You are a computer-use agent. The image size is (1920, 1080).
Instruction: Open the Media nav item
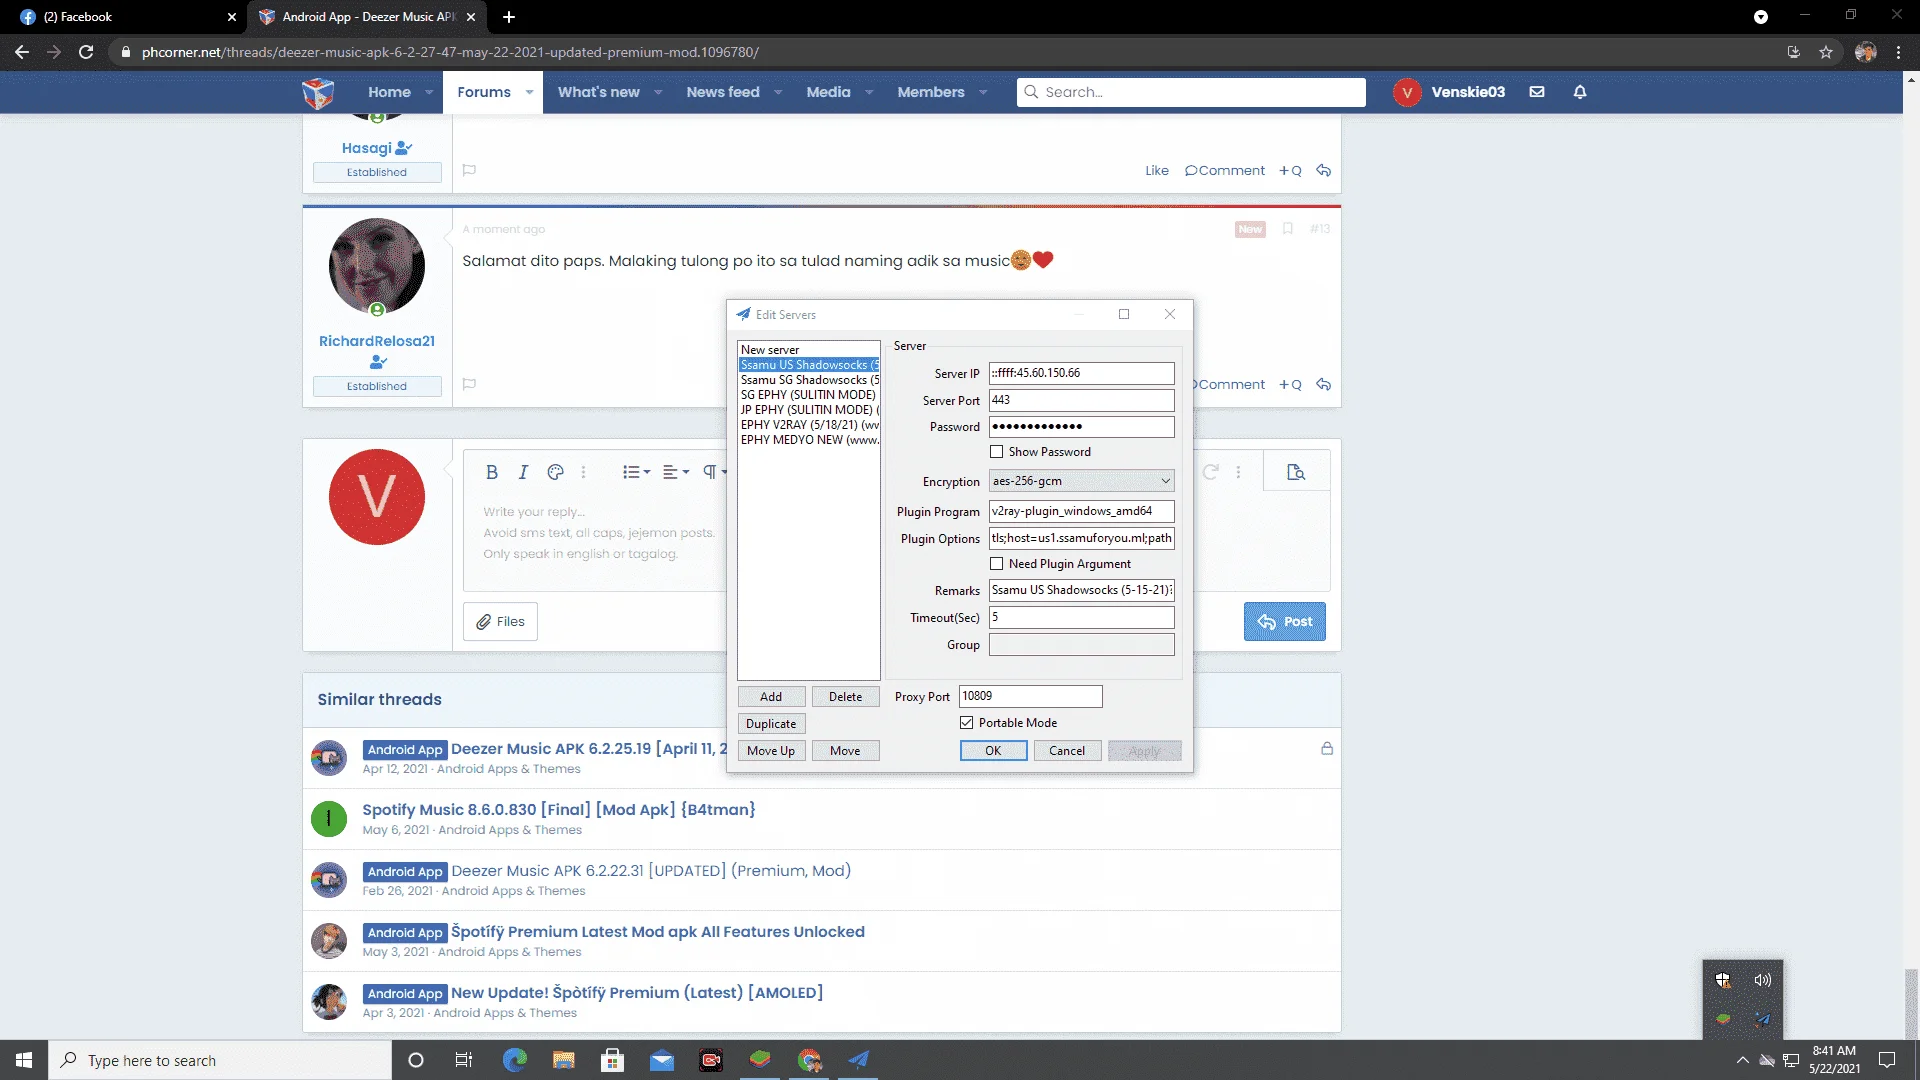click(828, 92)
